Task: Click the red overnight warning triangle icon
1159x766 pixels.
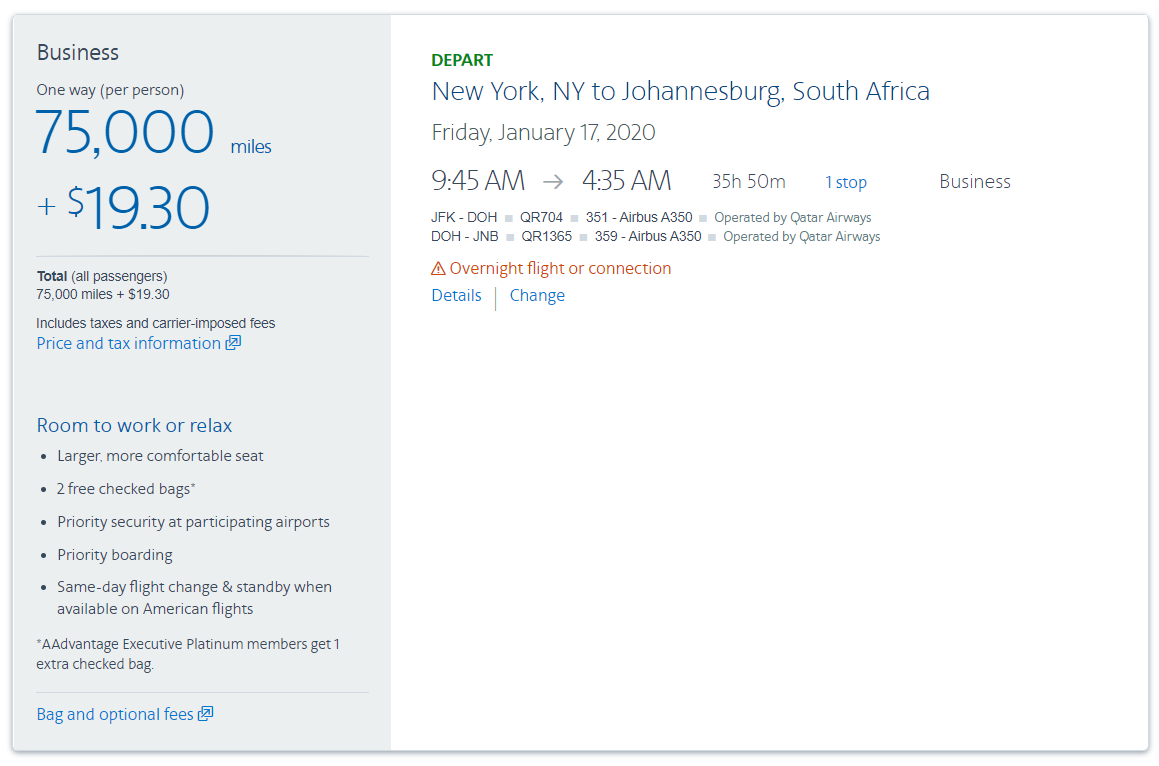Action: pos(438,268)
